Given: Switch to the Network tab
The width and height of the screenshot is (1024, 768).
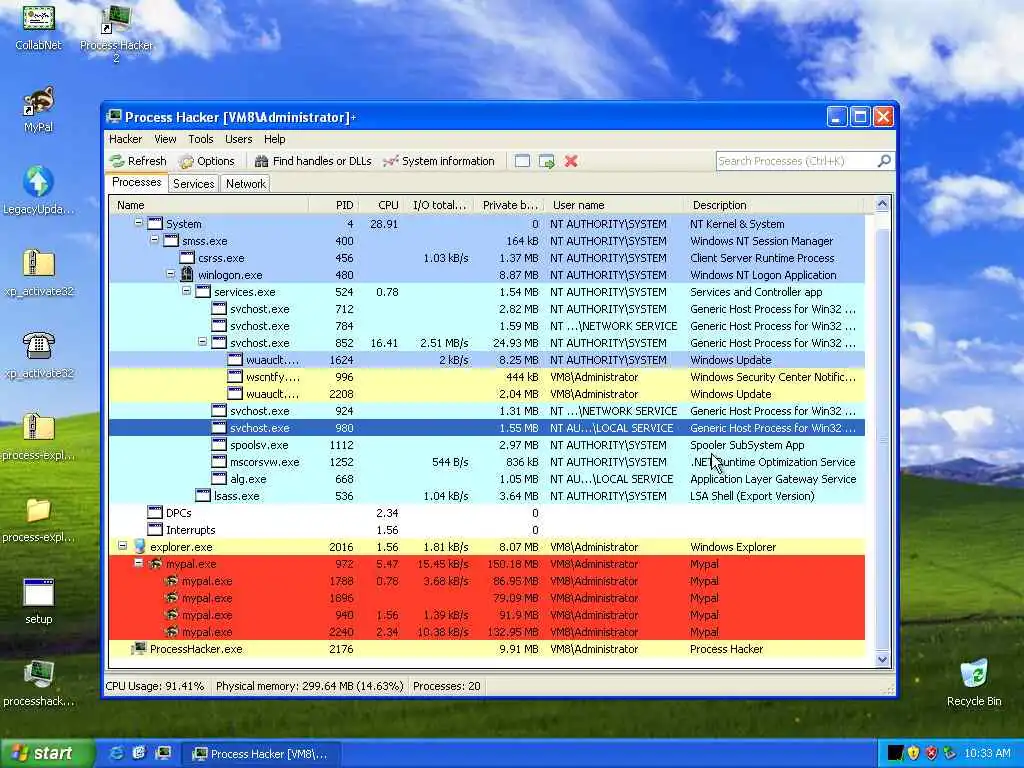Looking at the screenshot, I should (x=246, y=184).
